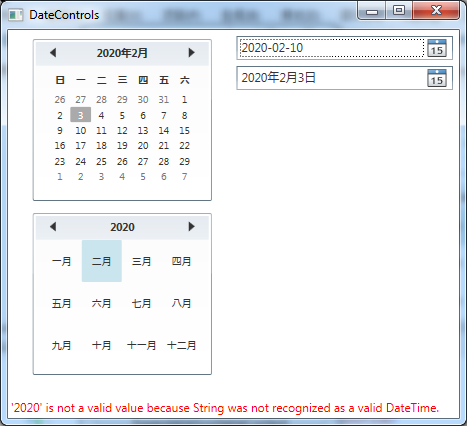Choose 十二月 in the year calendar
The width and height of the screenshot is (467, 426).
(182, 345)
